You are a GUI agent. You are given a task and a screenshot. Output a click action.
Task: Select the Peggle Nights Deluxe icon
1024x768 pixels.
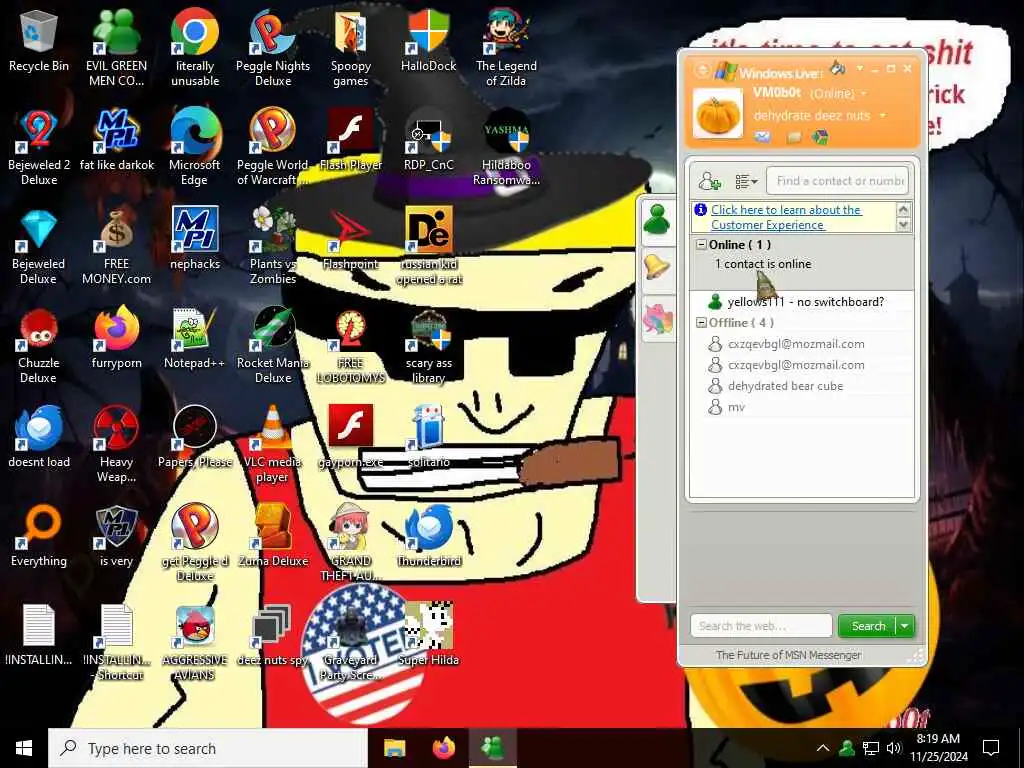(x=273, y=49)
